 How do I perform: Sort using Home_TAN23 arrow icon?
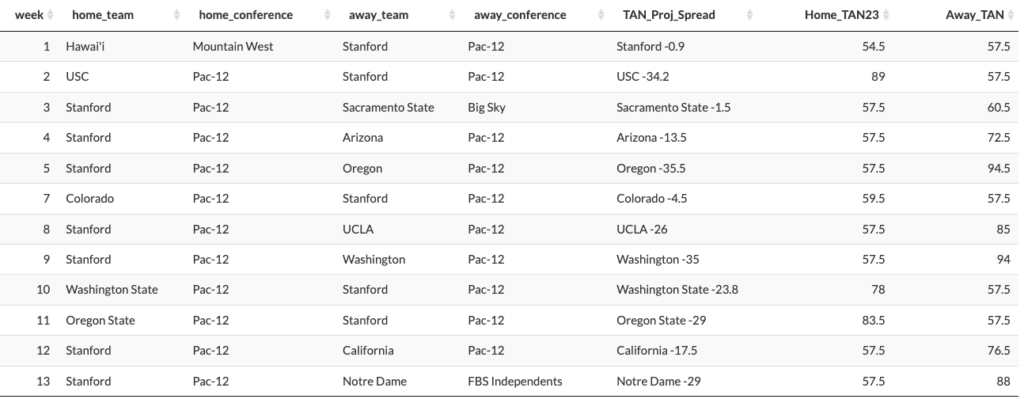pos(885,15)
